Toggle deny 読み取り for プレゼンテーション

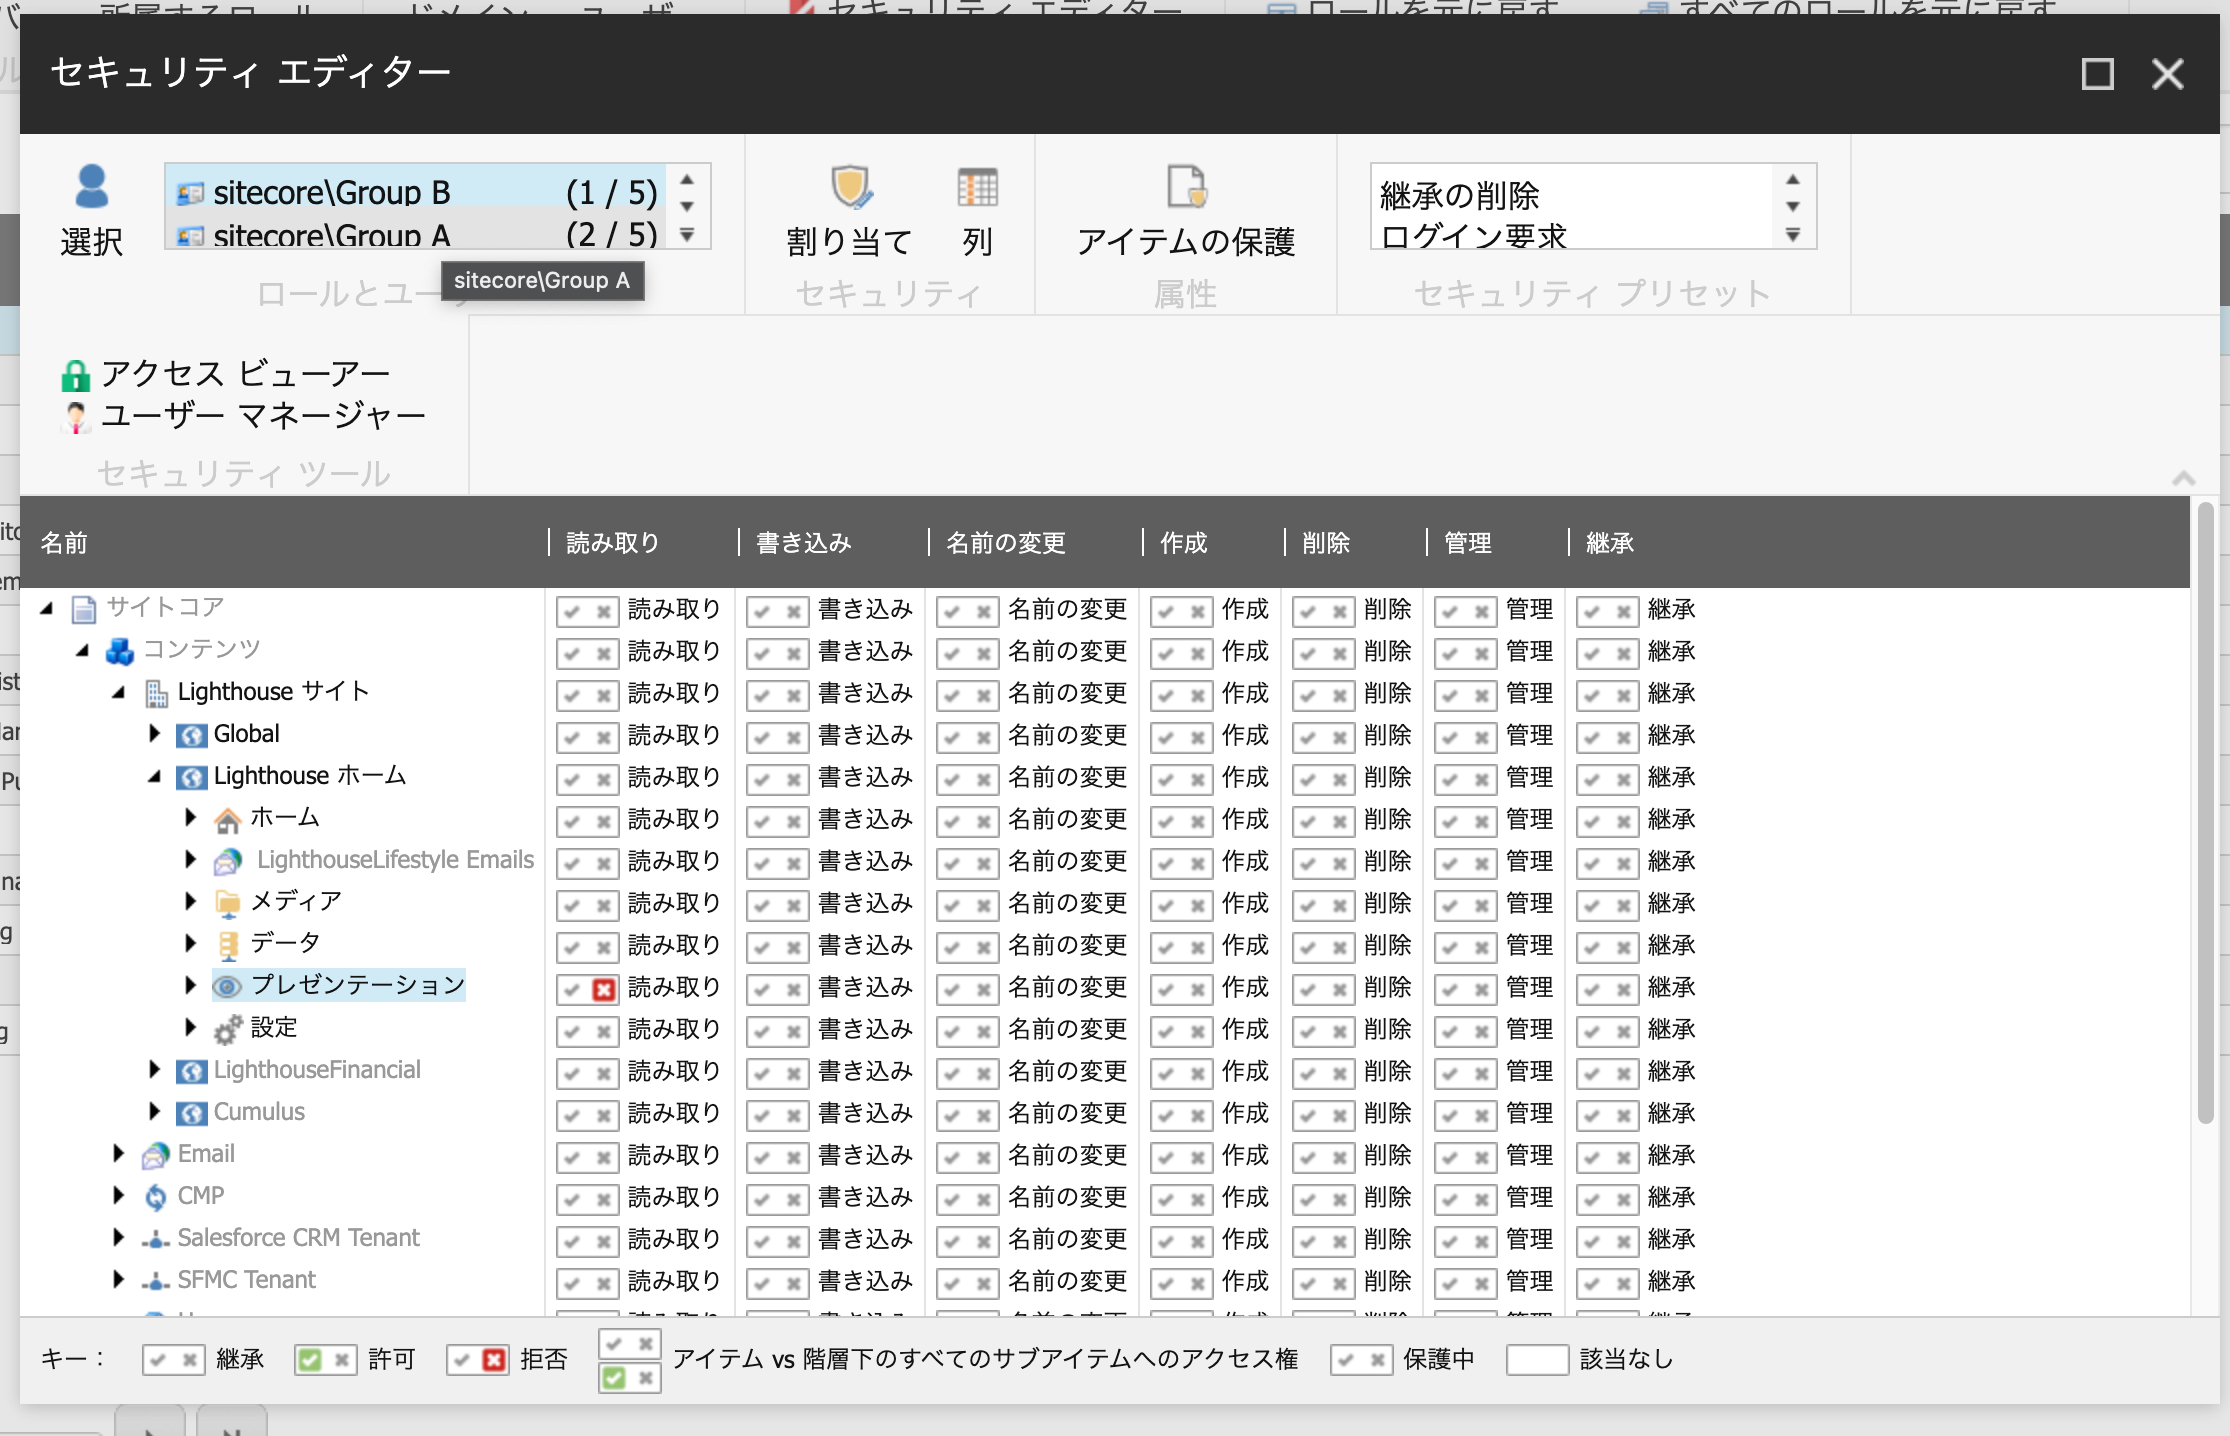tap(604, 989)
